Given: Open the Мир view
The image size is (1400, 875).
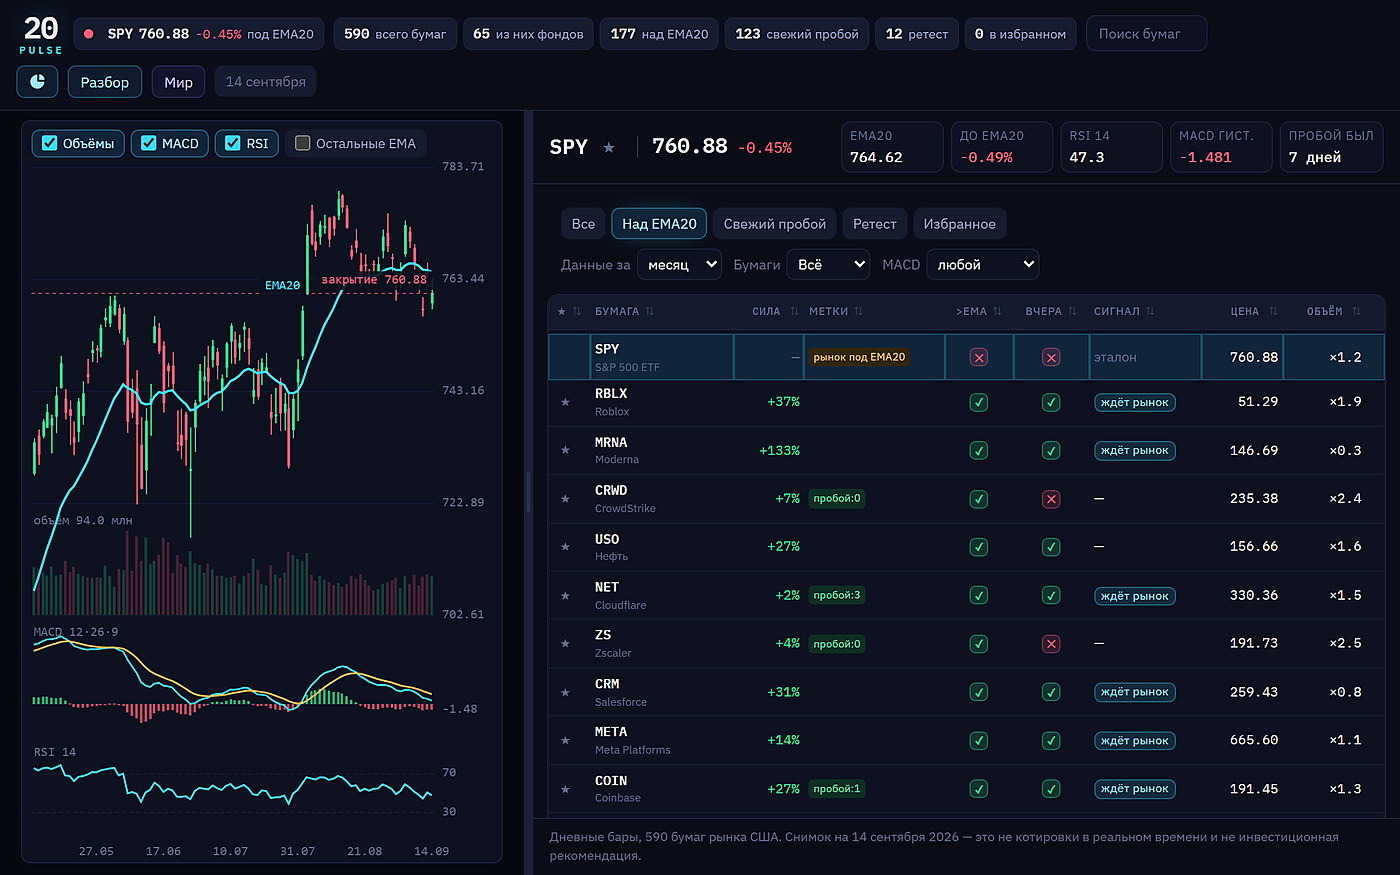Looking at the screenshot, I should click(x=179, y=82).
